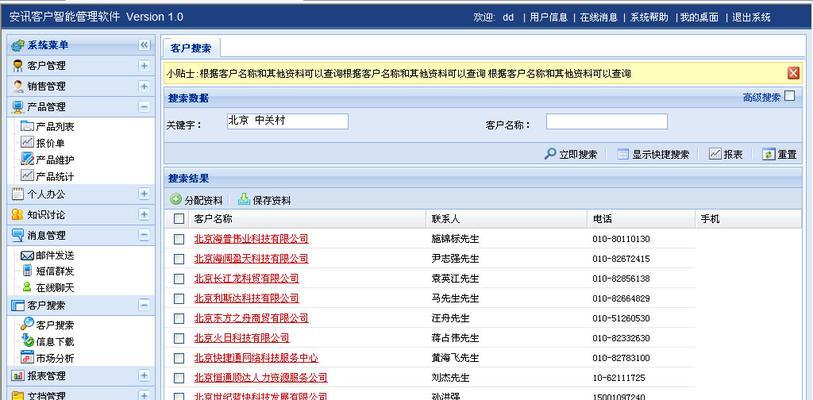Expand the 个人办公 section
Viewport: 813px width, 400px height.
[x=144, y=194]
